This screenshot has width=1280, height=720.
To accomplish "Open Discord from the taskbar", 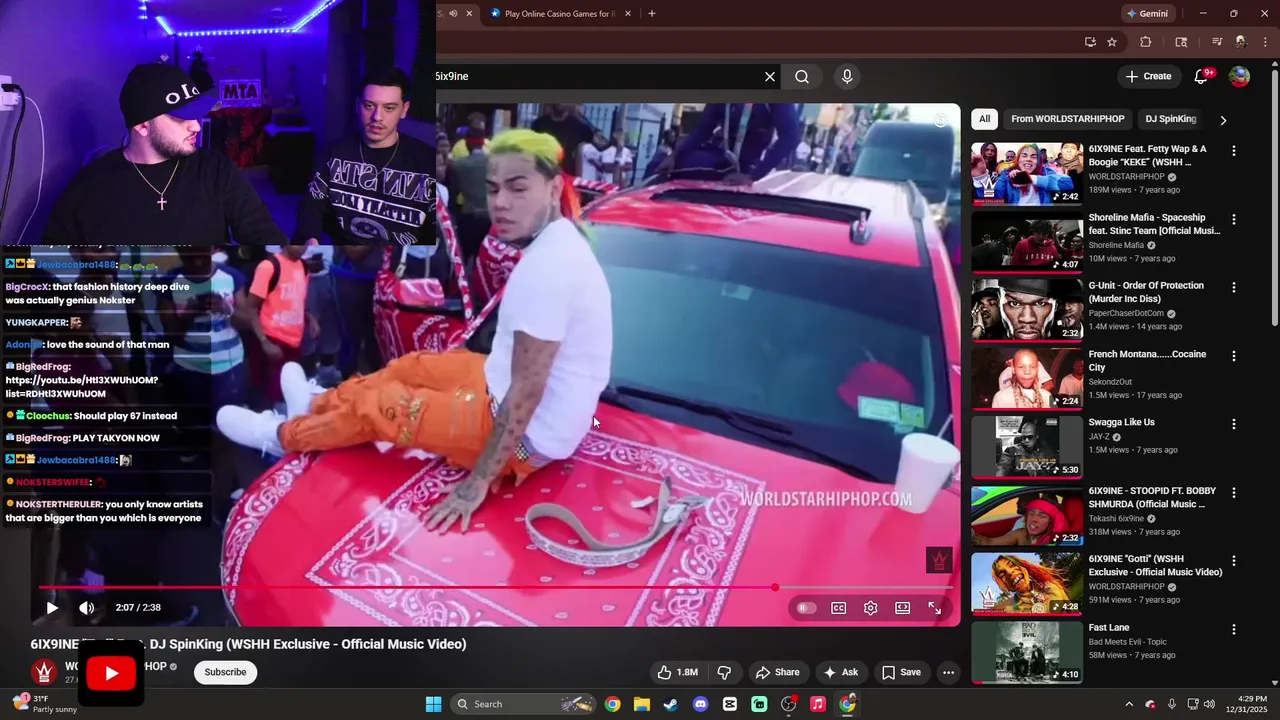I will tap(700, 704).
